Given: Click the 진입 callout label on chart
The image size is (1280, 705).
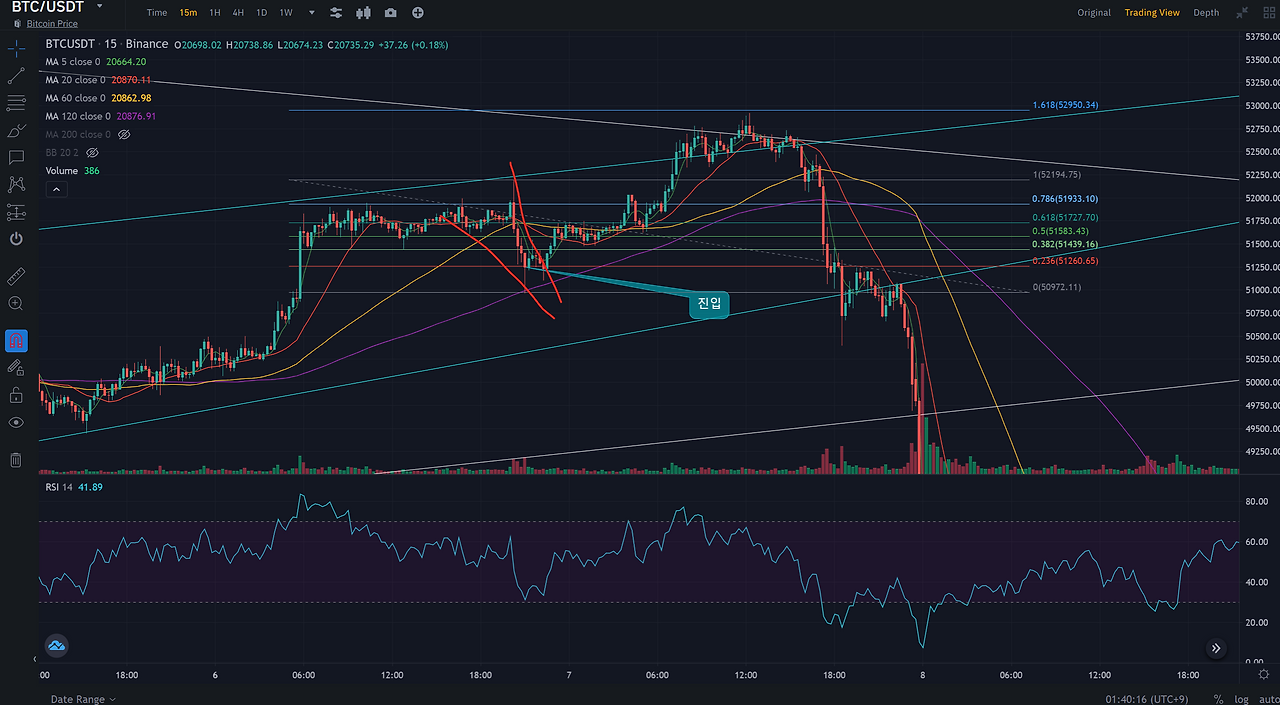Looking at the screenshot, I should coord(708,305).
